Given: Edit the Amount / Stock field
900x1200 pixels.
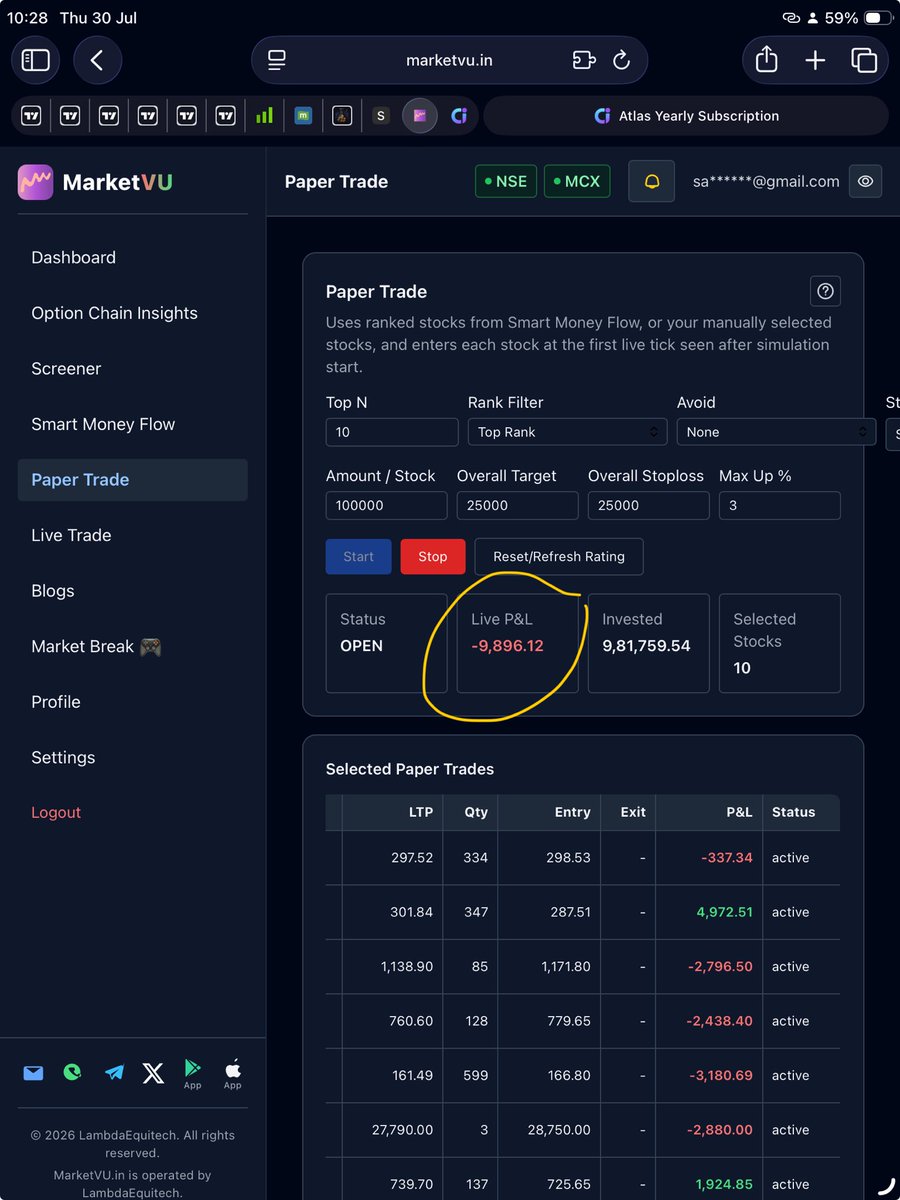Looking at the screenshot, I should [x=386, y=505].
